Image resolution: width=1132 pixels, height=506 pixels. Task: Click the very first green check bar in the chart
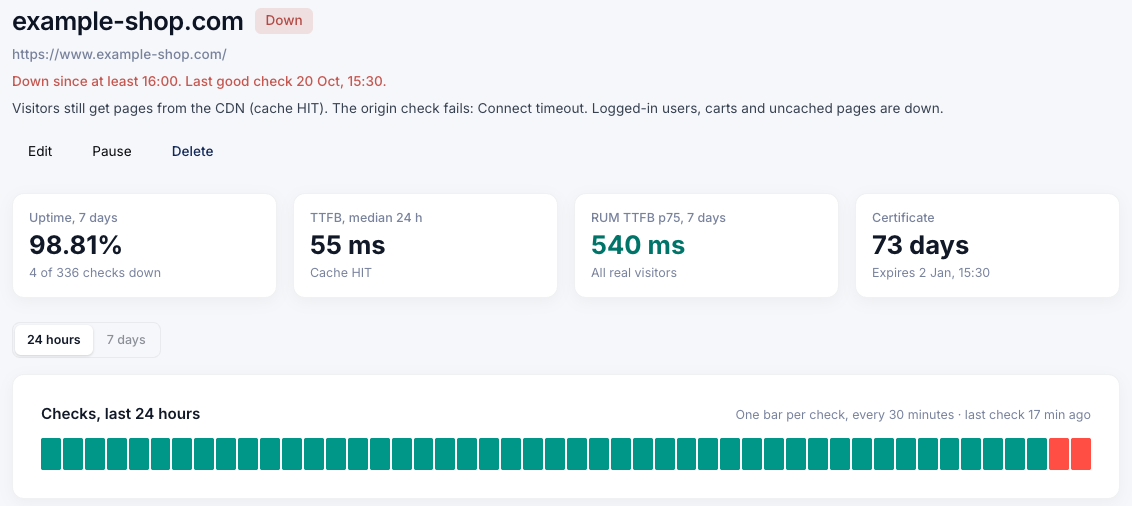(51, 454)
